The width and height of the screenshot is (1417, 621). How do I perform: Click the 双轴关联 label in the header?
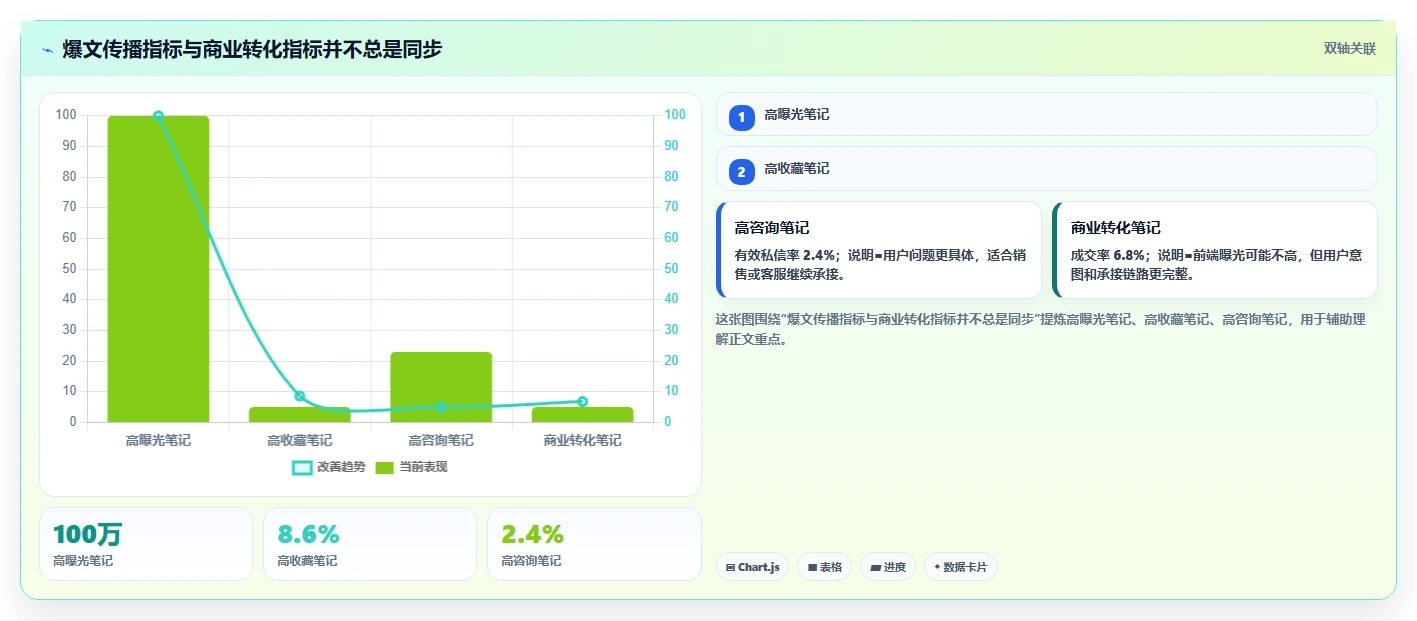1350,49
